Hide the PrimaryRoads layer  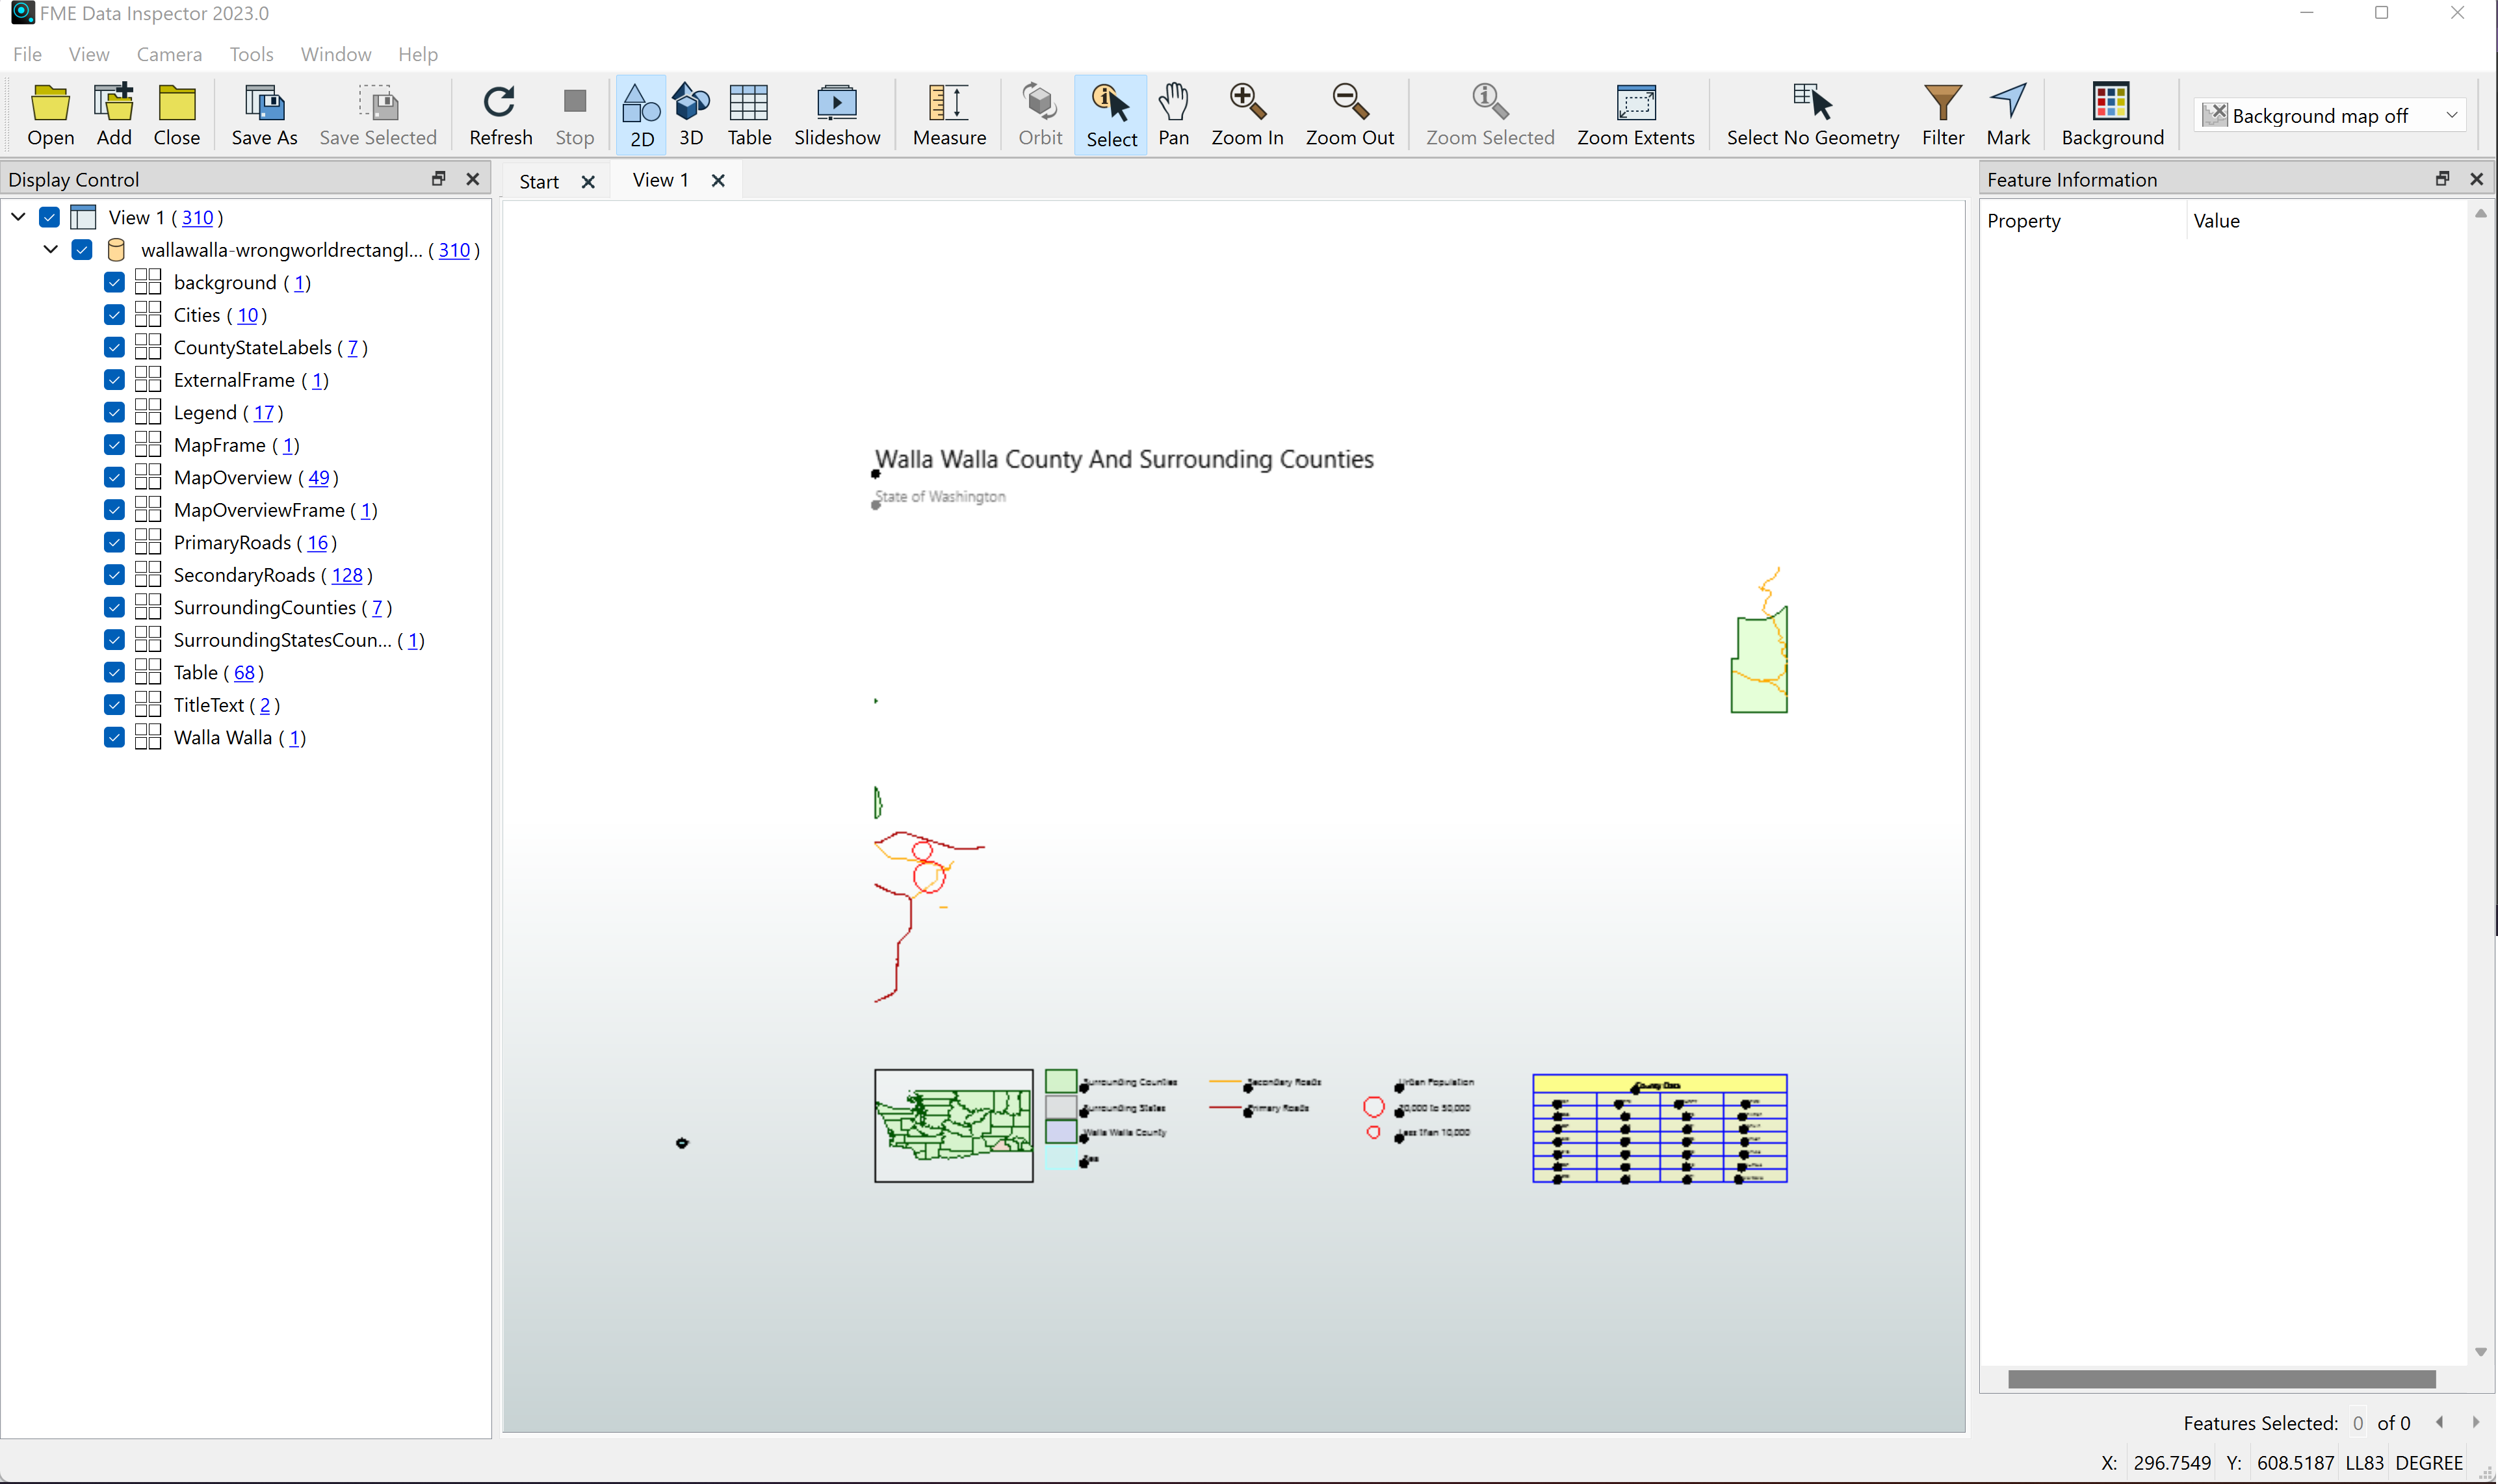pos(114,542)
